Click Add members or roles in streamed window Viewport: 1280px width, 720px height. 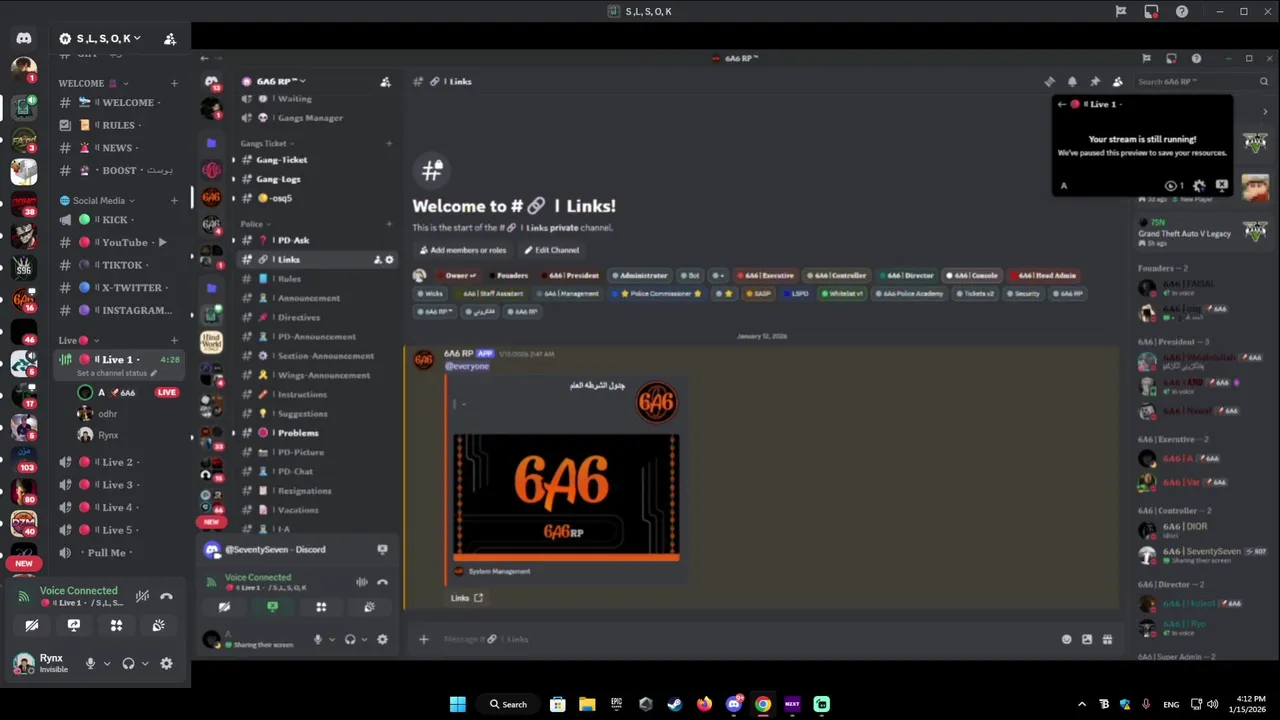click(x=463, y=250)
